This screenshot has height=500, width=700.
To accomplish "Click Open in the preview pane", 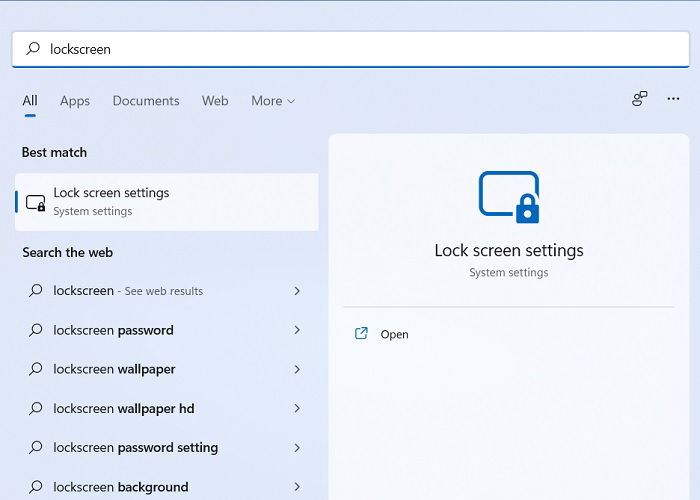I will point(394,334).
